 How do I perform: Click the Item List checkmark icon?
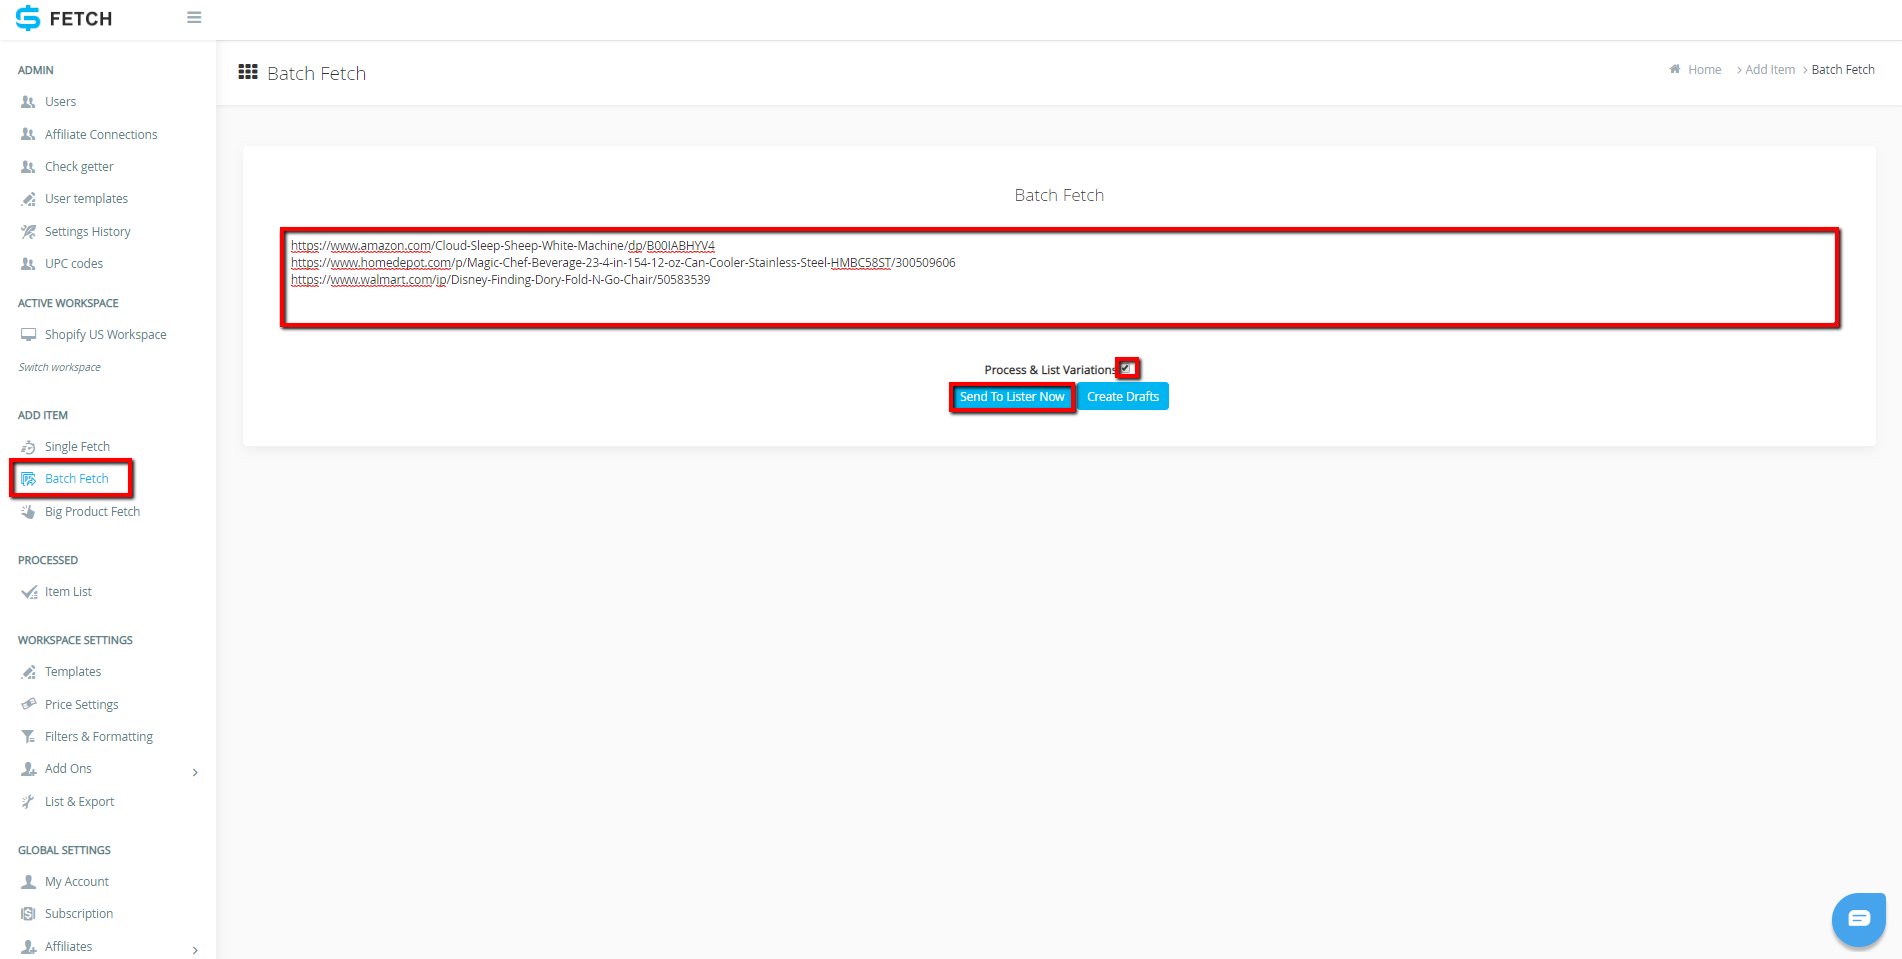tap(29, 592)
